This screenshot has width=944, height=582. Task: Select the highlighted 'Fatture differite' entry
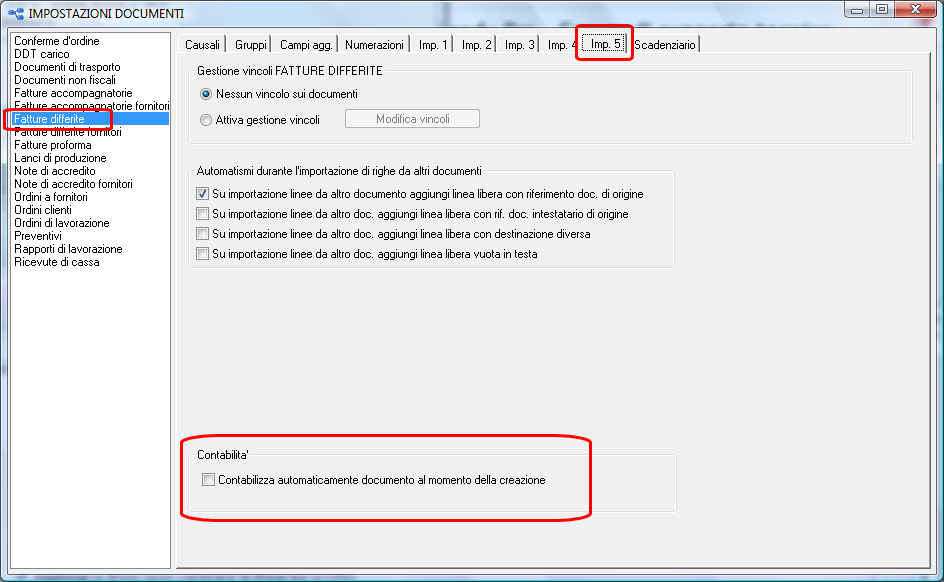(x=90, y=119)
